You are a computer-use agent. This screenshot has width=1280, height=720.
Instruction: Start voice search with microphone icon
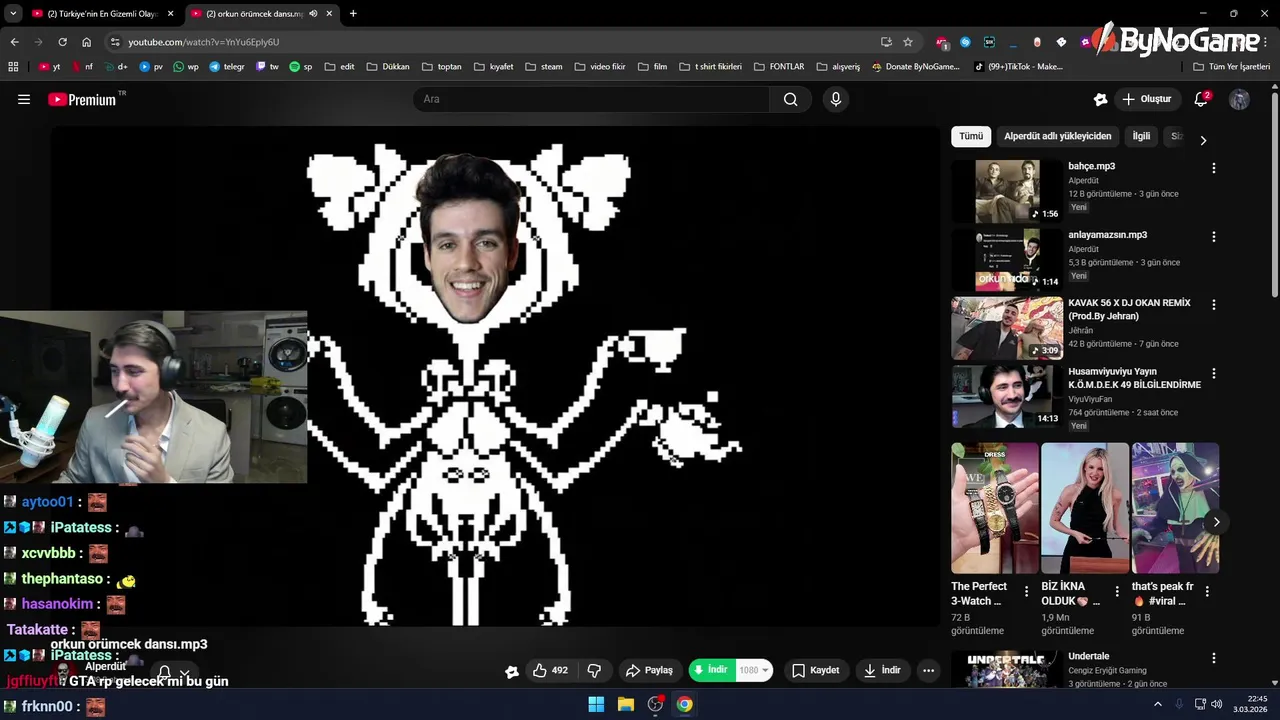coord(836,99)
